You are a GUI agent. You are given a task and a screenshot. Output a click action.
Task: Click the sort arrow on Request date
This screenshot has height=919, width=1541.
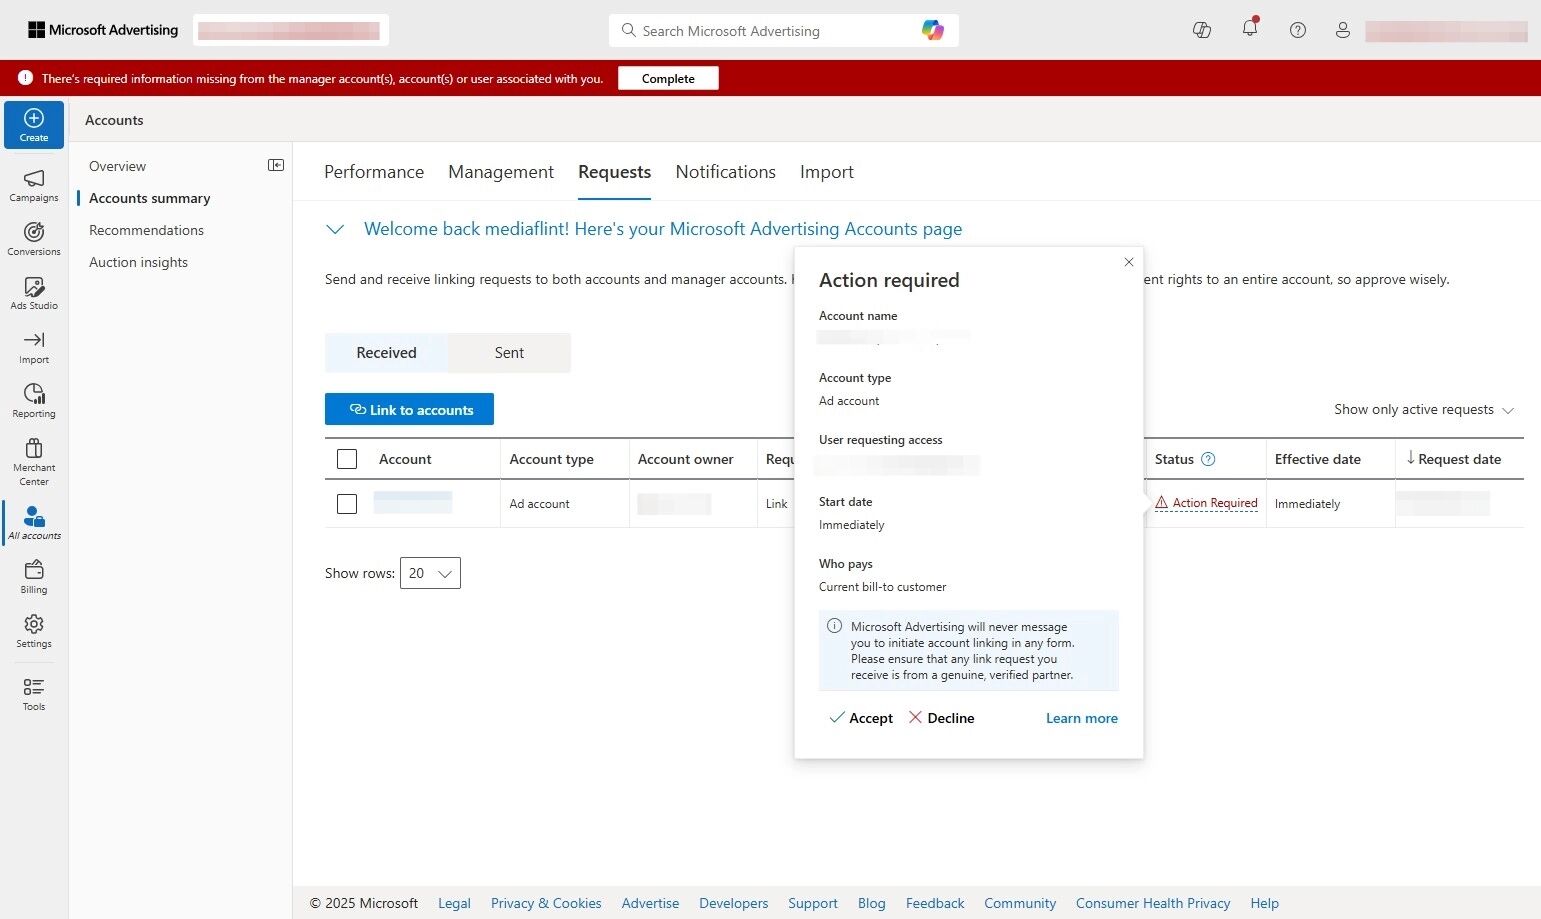(1411, 458)
